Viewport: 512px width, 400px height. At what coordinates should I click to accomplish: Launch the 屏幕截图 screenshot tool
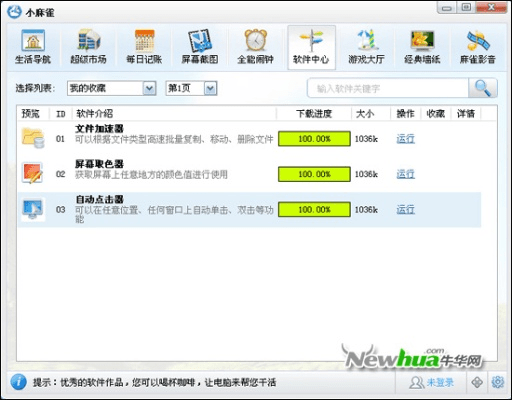tap(200, 47)
